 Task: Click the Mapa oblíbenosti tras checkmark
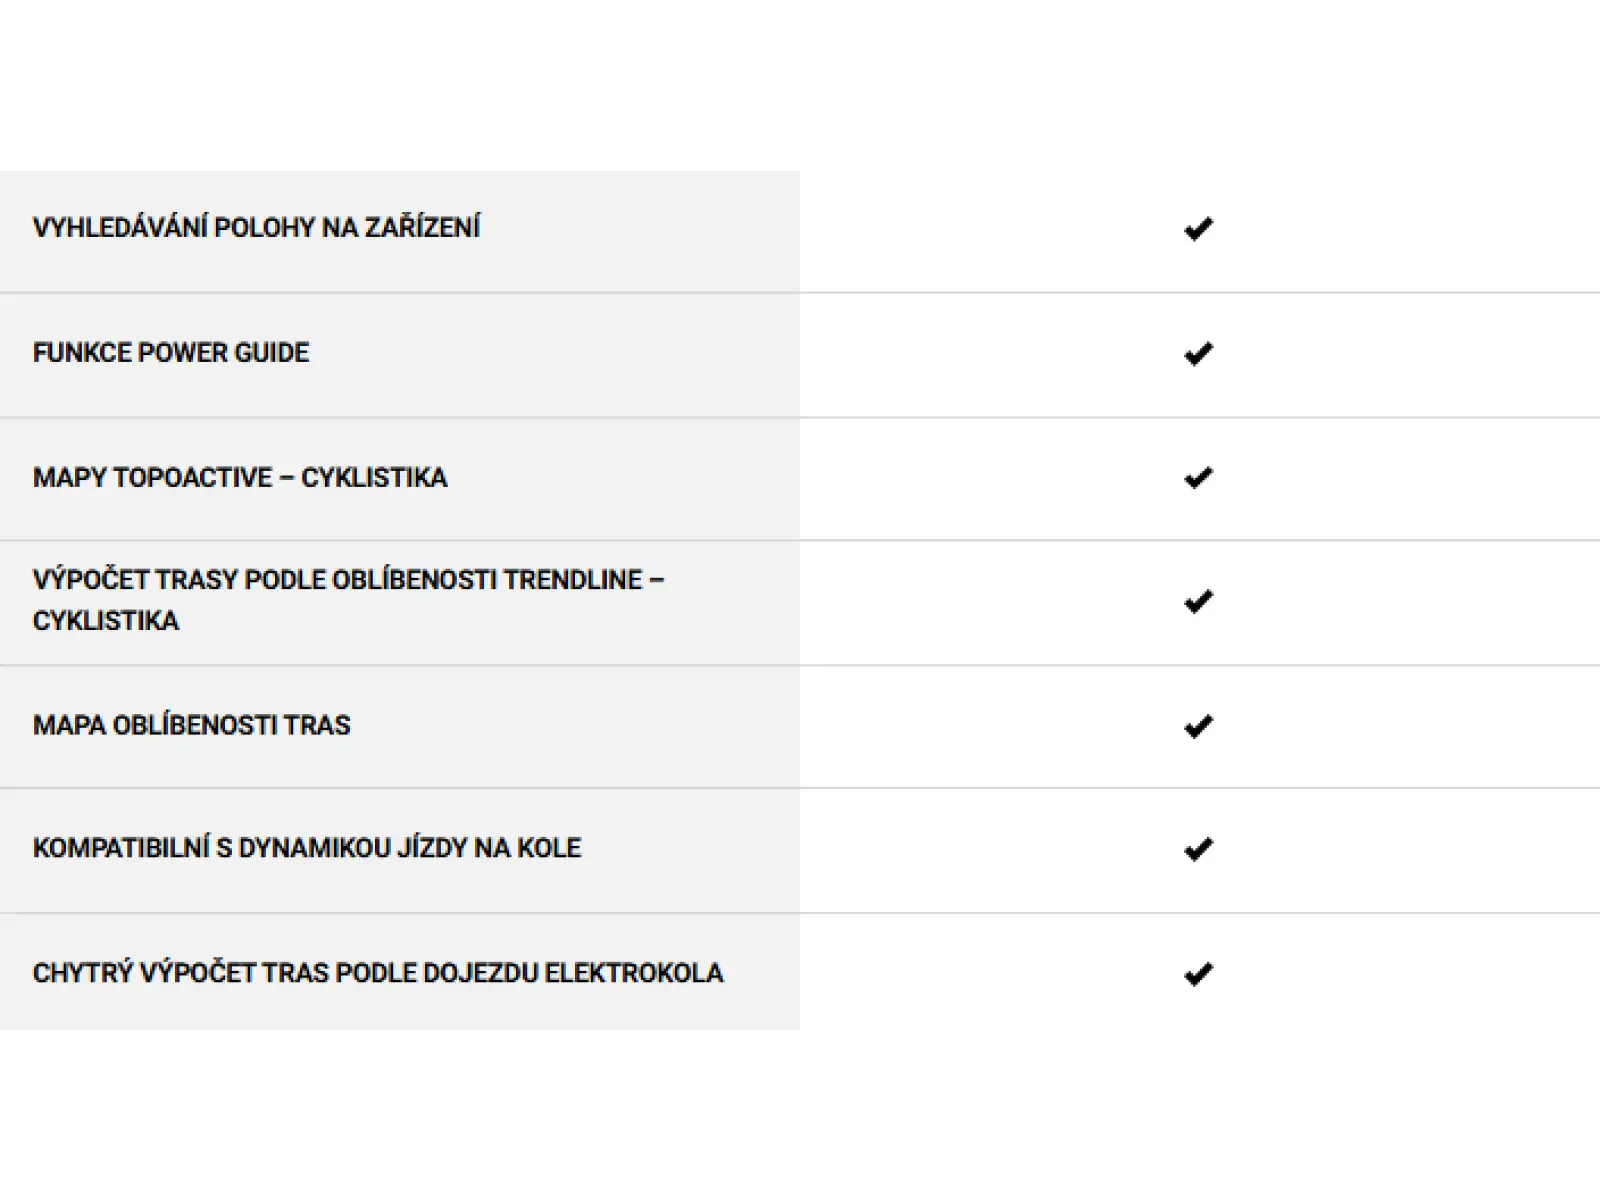1198,727
